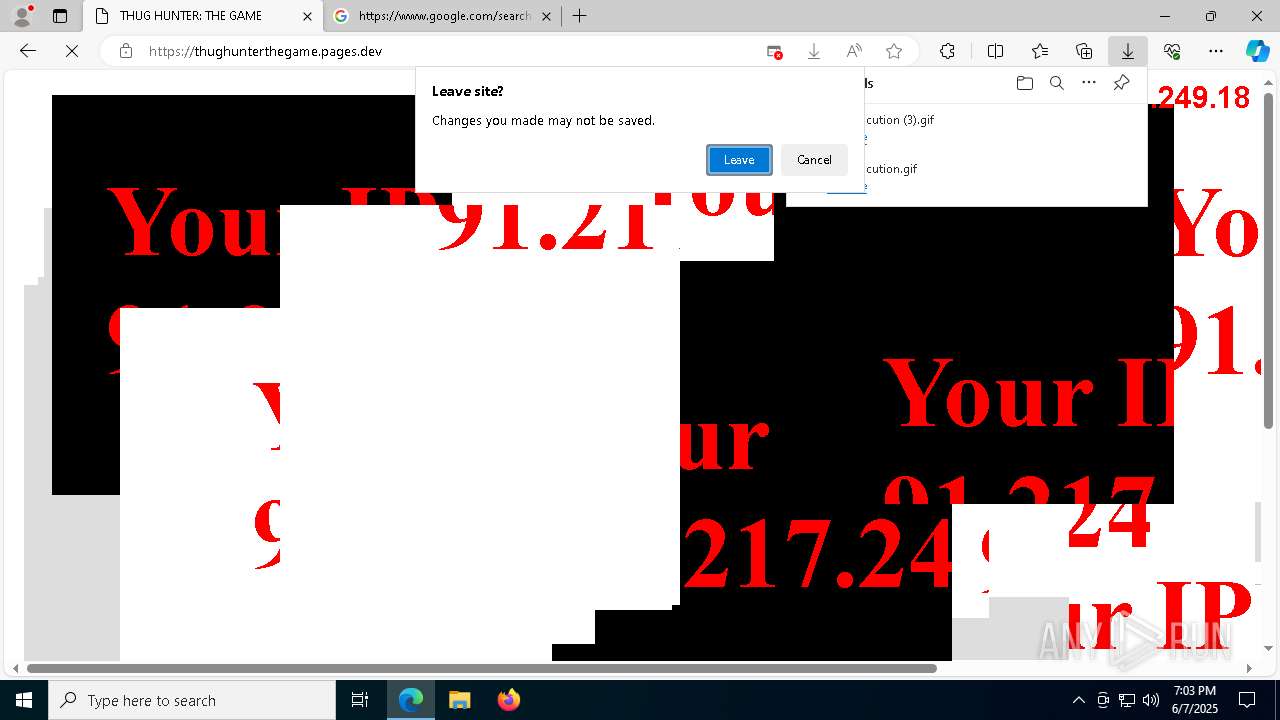
Task: Close the THUG HUNTER tab
Action: 307,16
